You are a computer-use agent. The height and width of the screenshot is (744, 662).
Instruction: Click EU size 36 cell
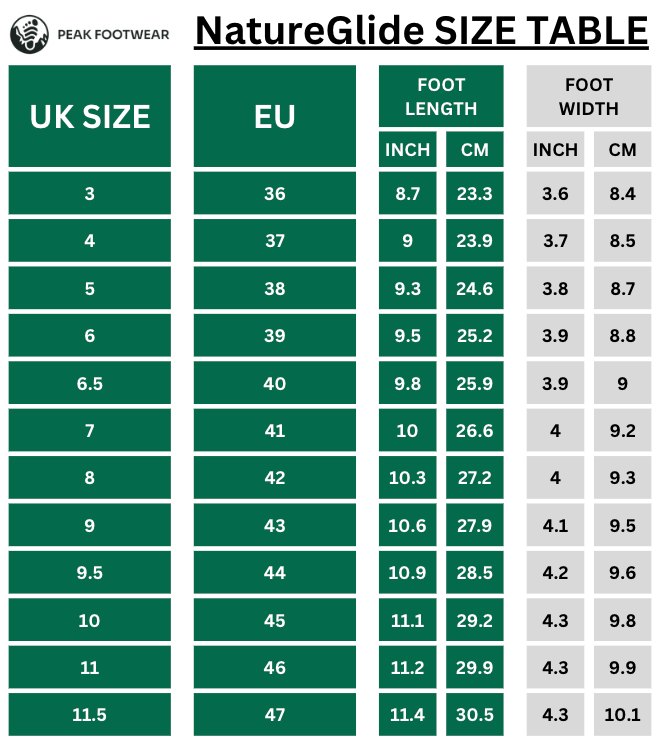point(275,194)
